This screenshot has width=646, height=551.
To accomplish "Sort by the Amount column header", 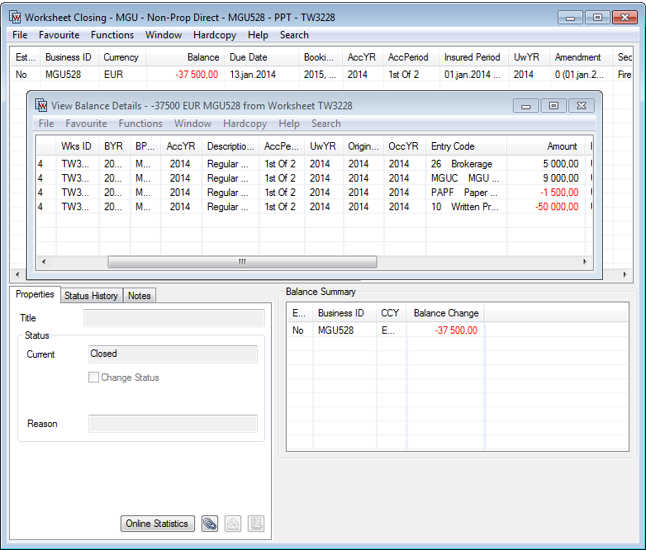I will click(561, 146).
